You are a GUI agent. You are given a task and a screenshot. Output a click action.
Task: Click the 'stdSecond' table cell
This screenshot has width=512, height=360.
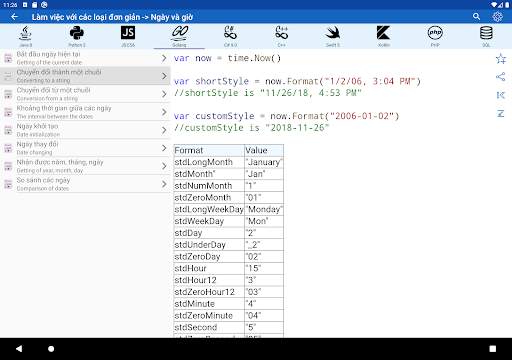point(209,327)
